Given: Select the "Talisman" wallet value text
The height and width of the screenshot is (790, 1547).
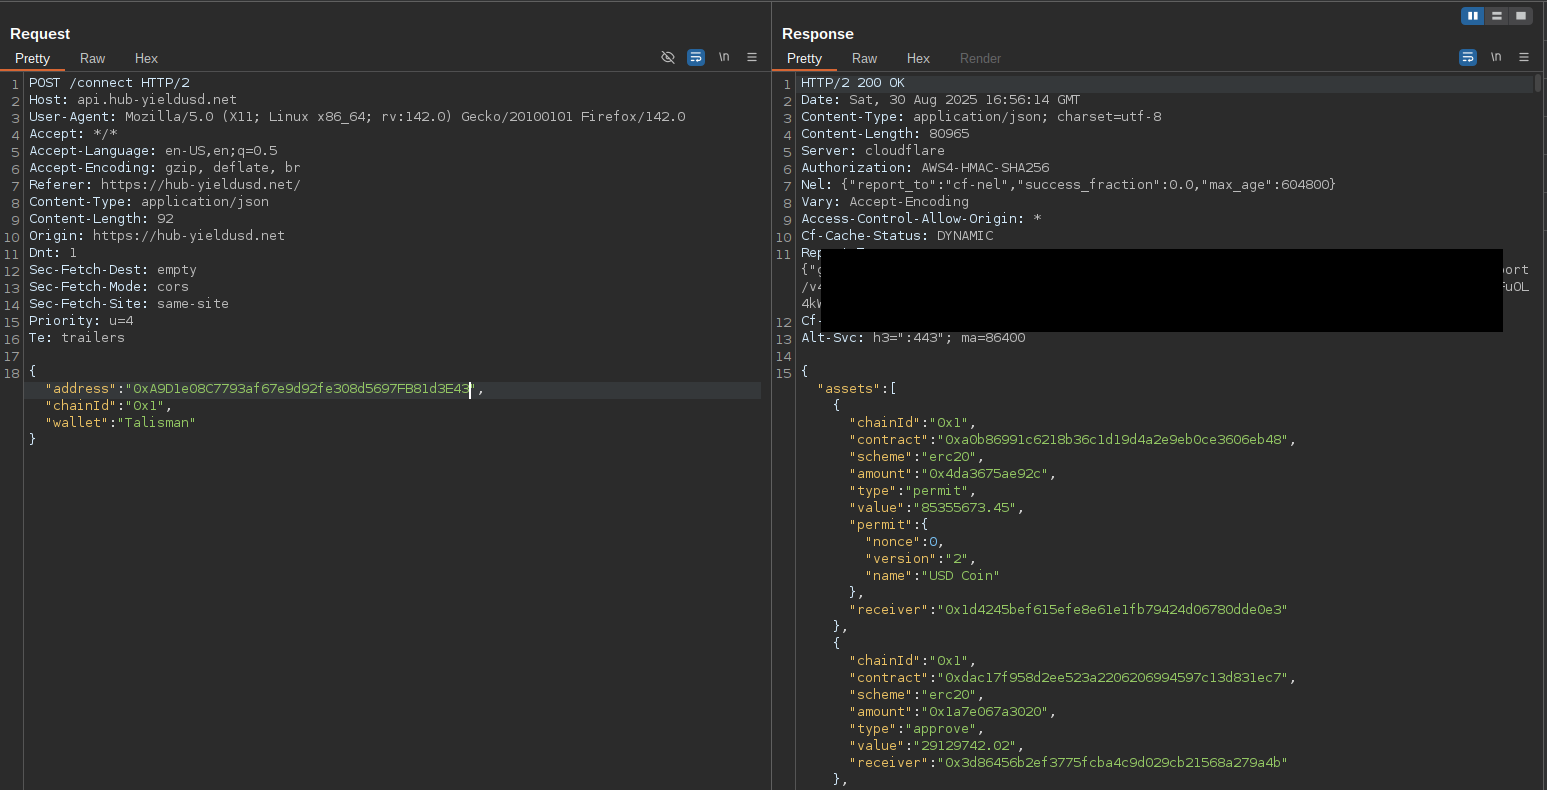Looking at the screenshot, I should pyautogui.click(x=164, y=422).
